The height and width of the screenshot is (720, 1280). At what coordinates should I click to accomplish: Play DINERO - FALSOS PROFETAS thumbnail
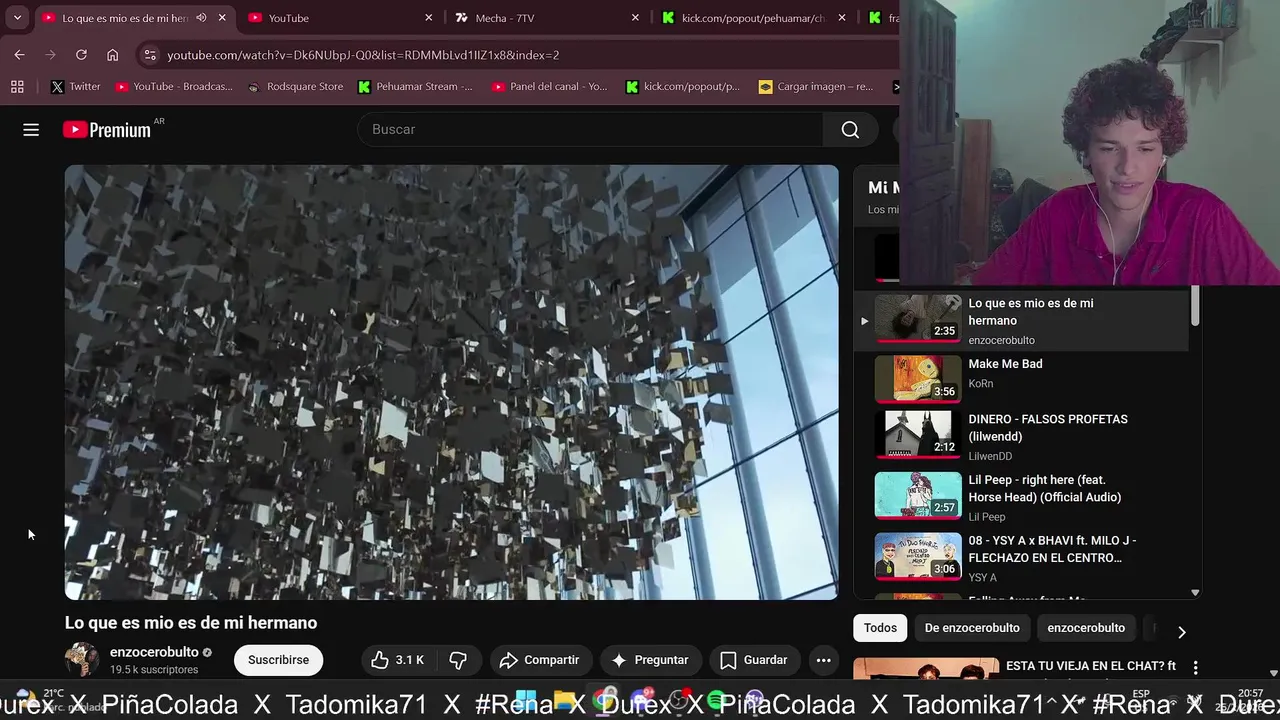pyautogui.click(x=918, y=435)
